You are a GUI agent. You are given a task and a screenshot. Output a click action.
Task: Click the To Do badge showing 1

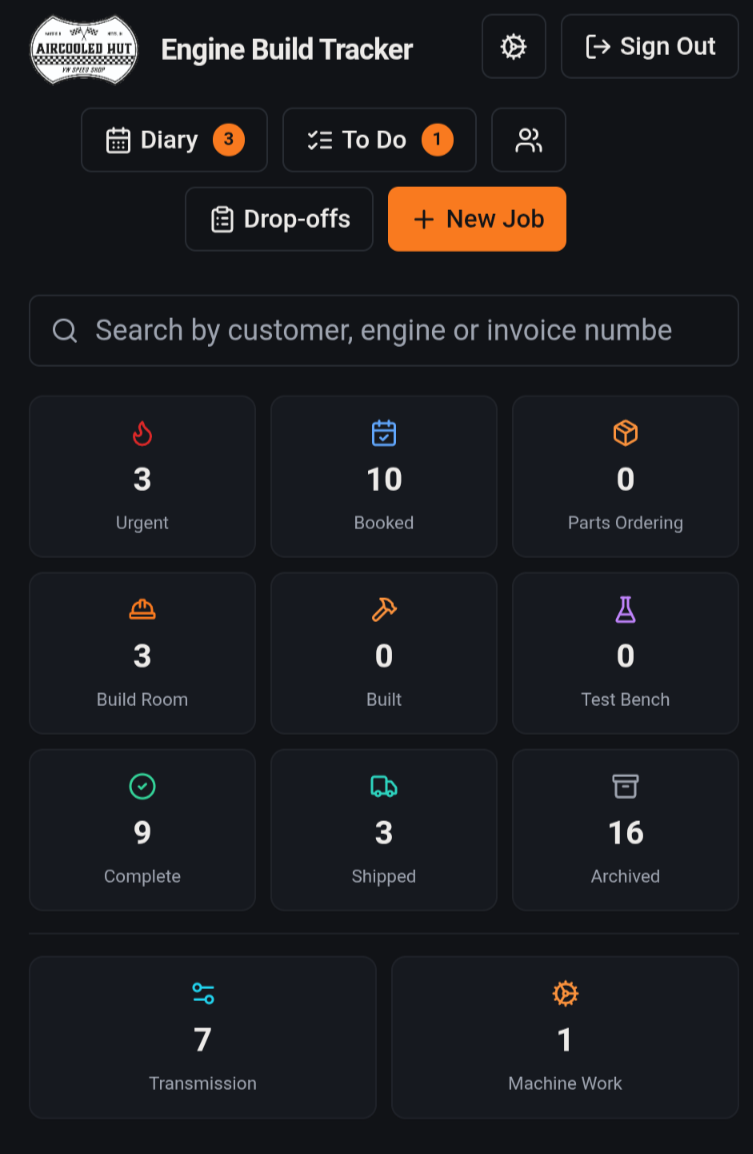pos(437,140)
